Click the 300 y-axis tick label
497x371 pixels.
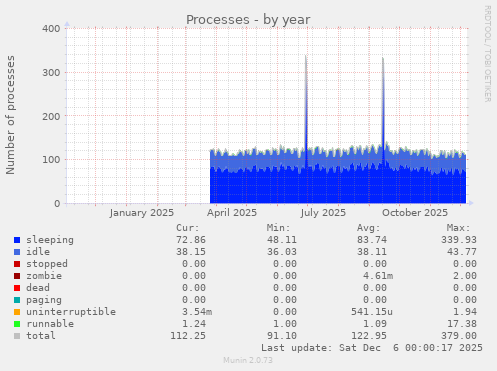(51, 72)
